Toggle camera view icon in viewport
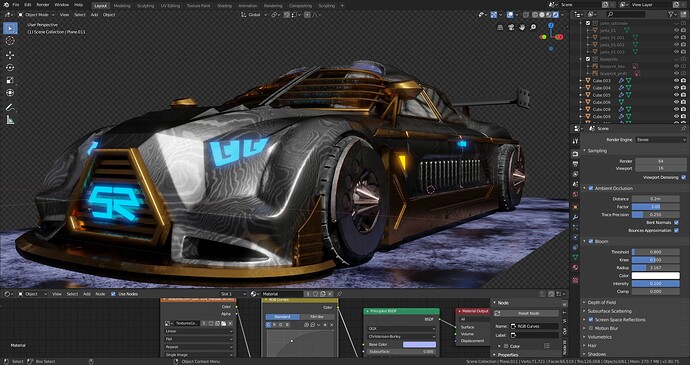This screenshot has width=690, height=365. (511, 27)
